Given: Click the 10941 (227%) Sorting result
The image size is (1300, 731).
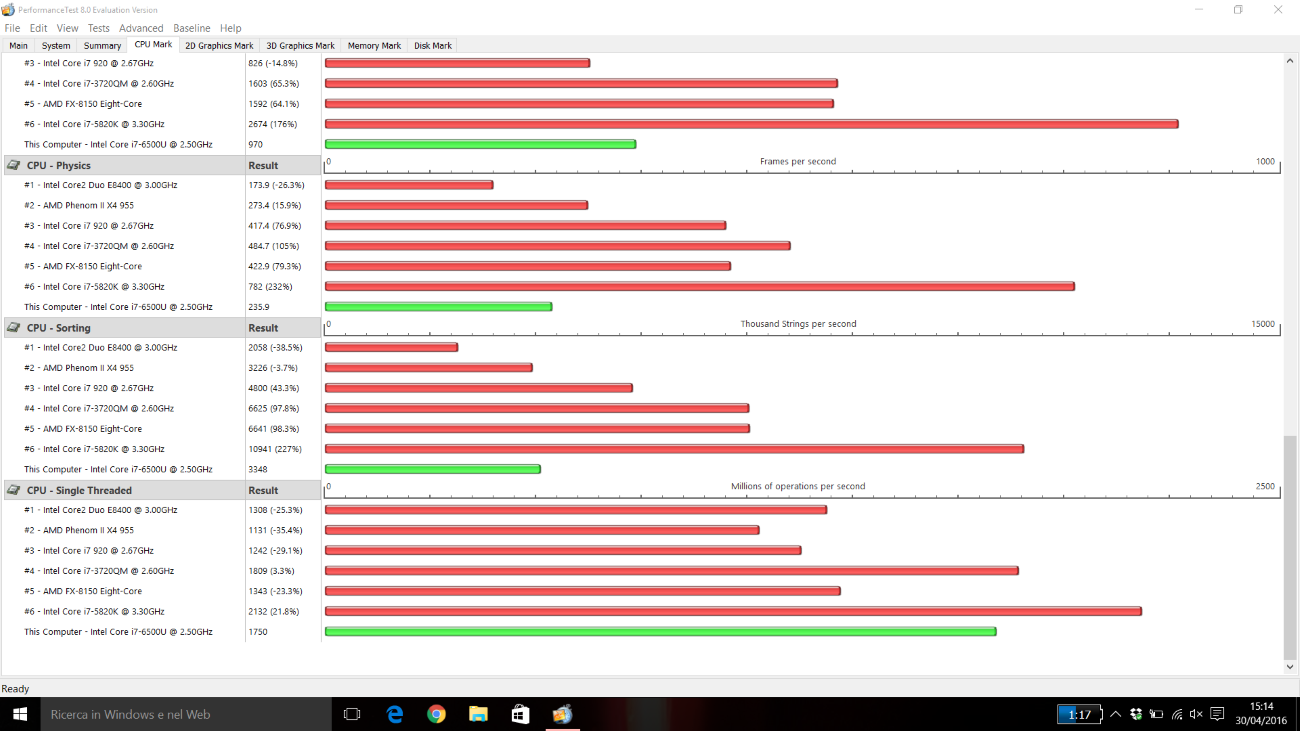Looking at the screenshot, I should pyautogui.click(x=275, y=449).
